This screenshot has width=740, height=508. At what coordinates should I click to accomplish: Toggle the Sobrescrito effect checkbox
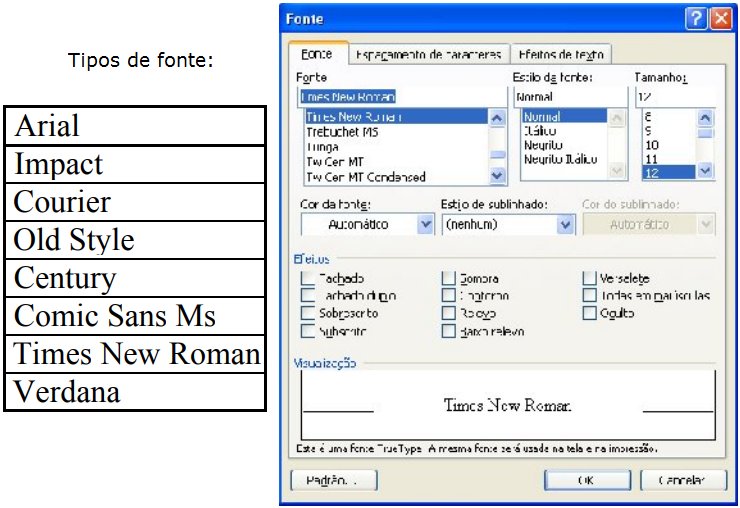[x=308, y=313]
